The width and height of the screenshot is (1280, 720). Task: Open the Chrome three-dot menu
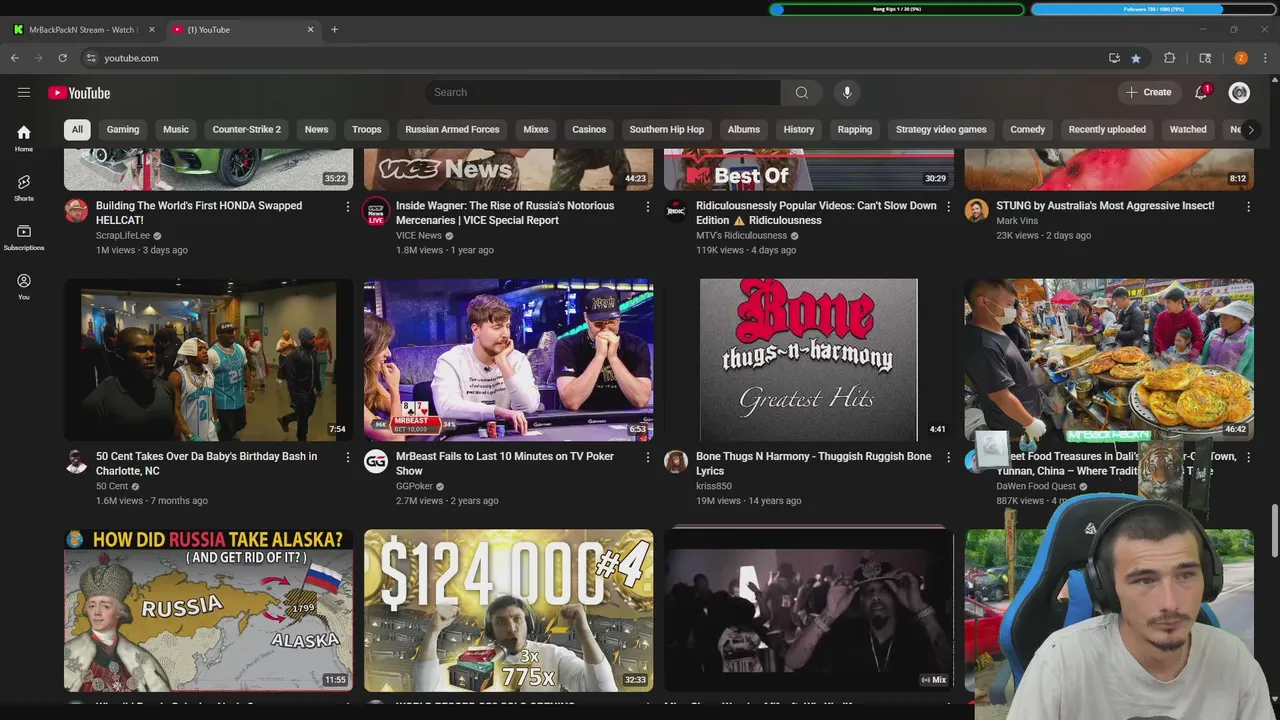[1265, 58]
